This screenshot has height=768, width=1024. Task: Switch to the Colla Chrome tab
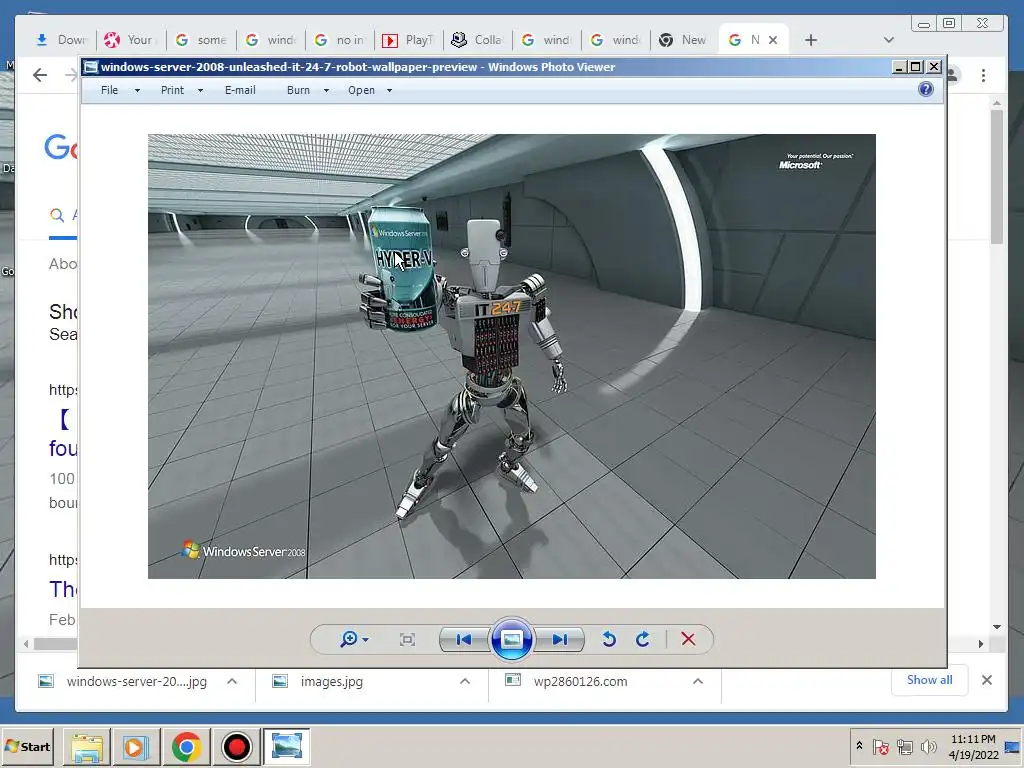(477, 40)
